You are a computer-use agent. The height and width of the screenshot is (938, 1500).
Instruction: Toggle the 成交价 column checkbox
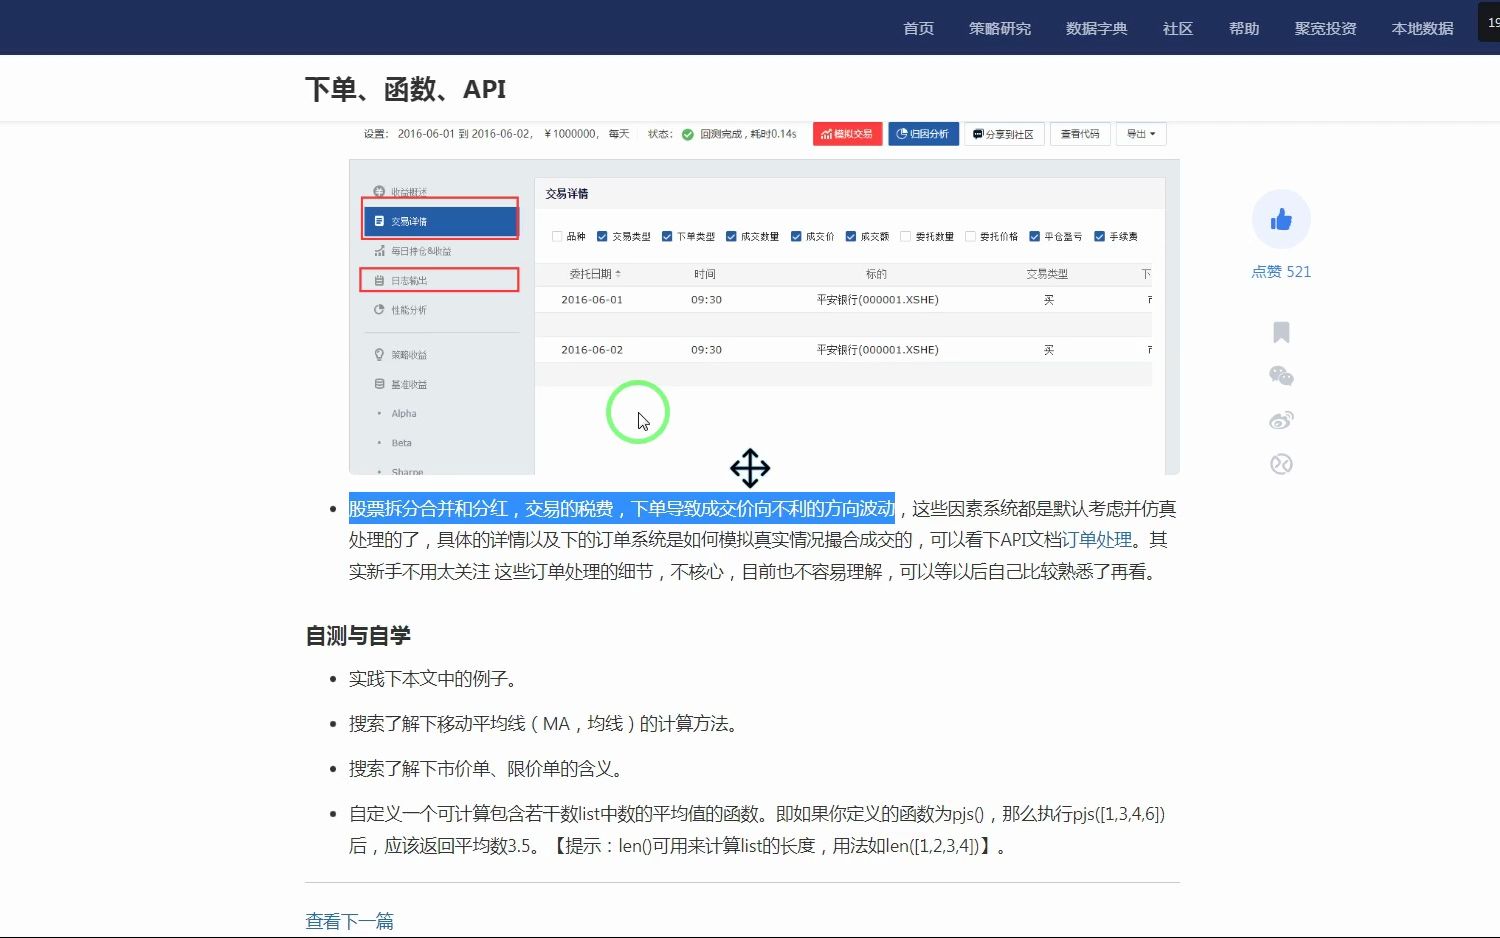[796, 237]
